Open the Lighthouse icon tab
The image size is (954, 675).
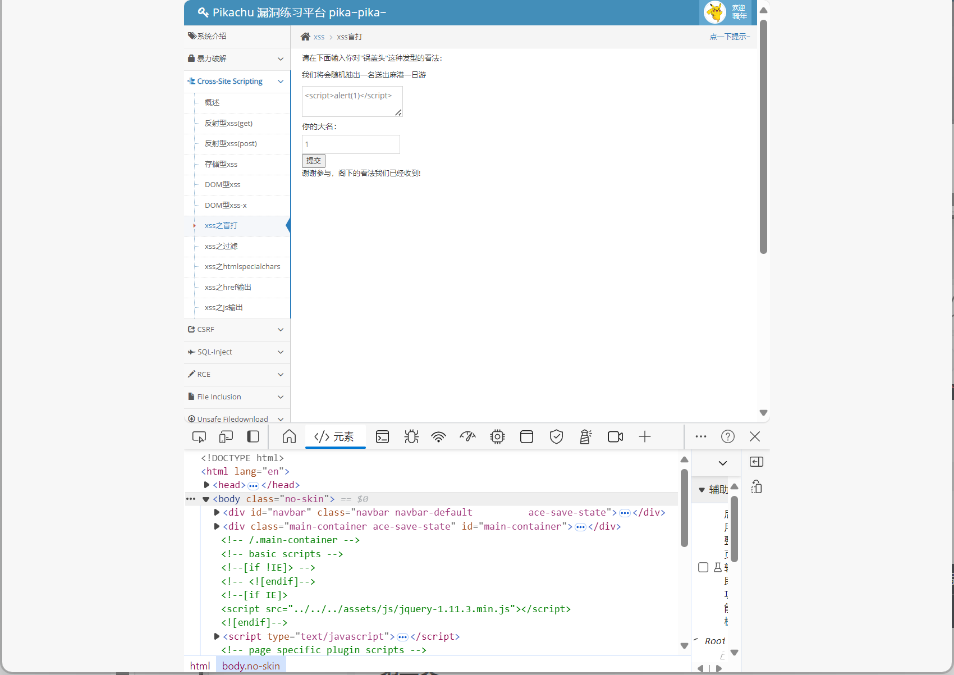[x=585, y=436]
